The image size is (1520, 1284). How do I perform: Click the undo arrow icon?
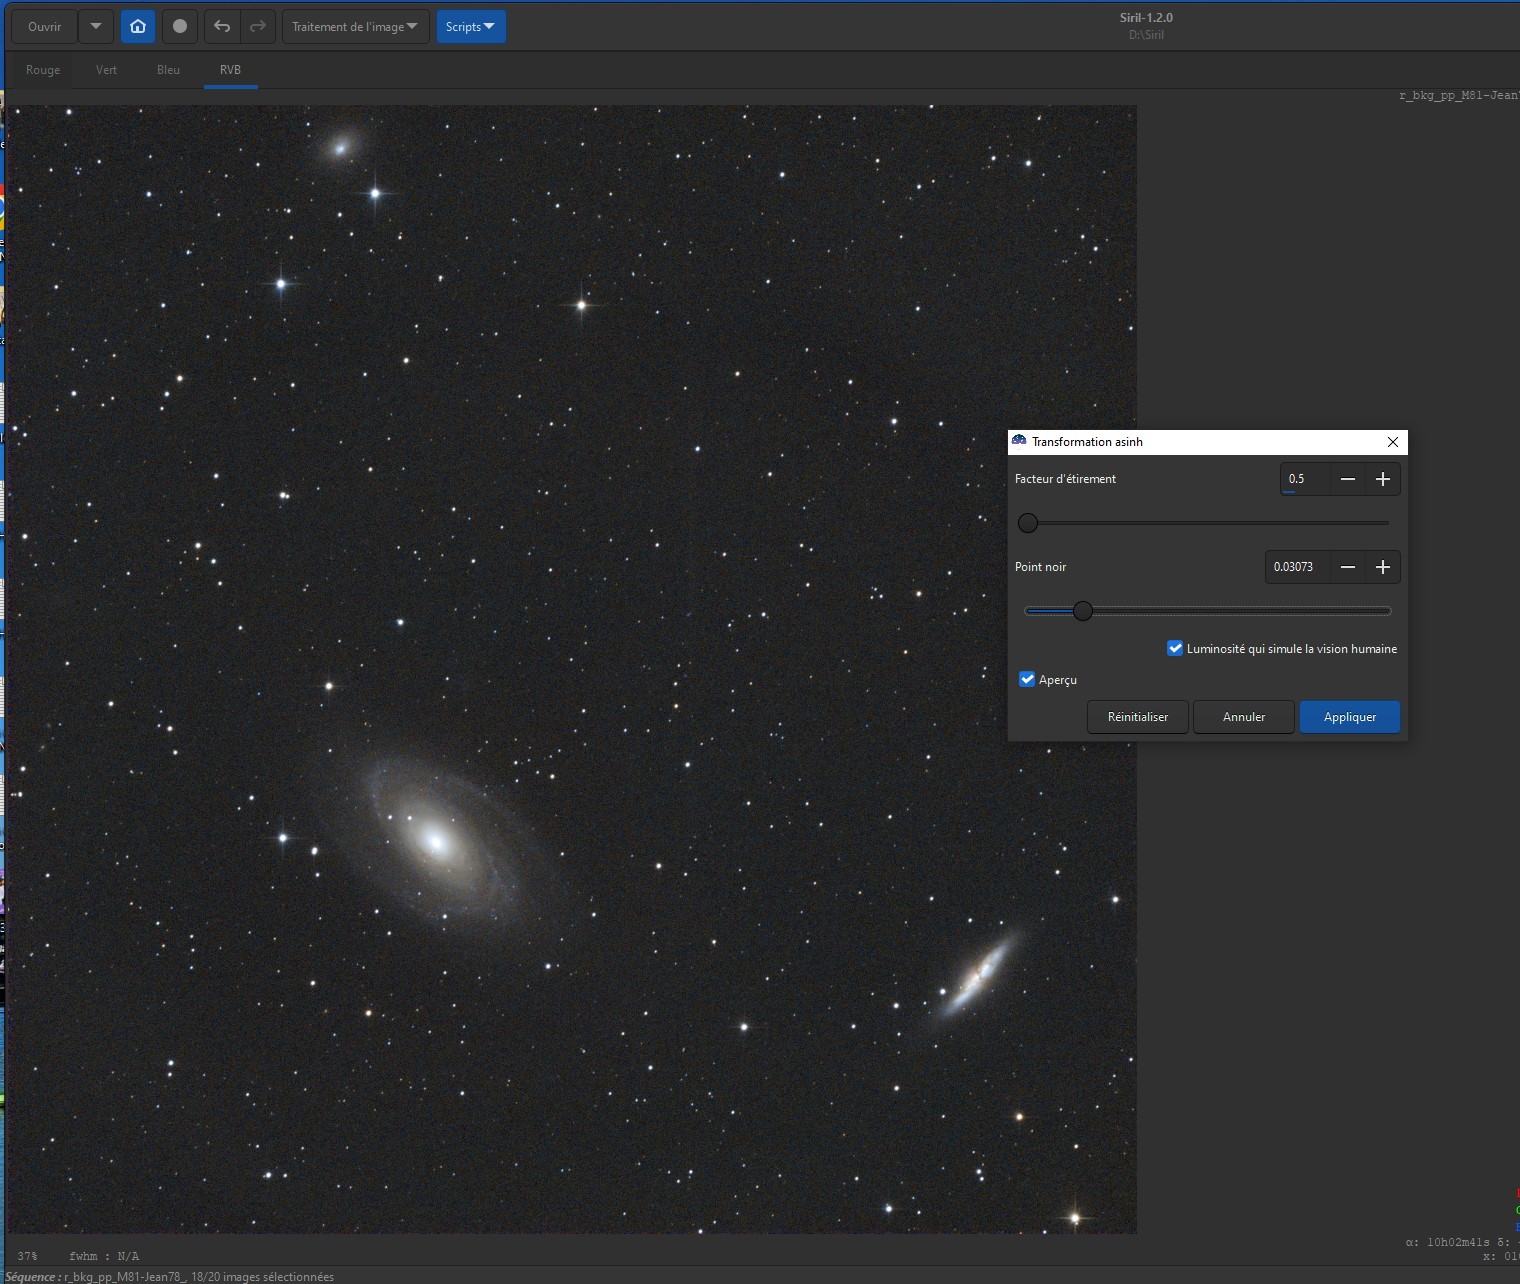222,27
